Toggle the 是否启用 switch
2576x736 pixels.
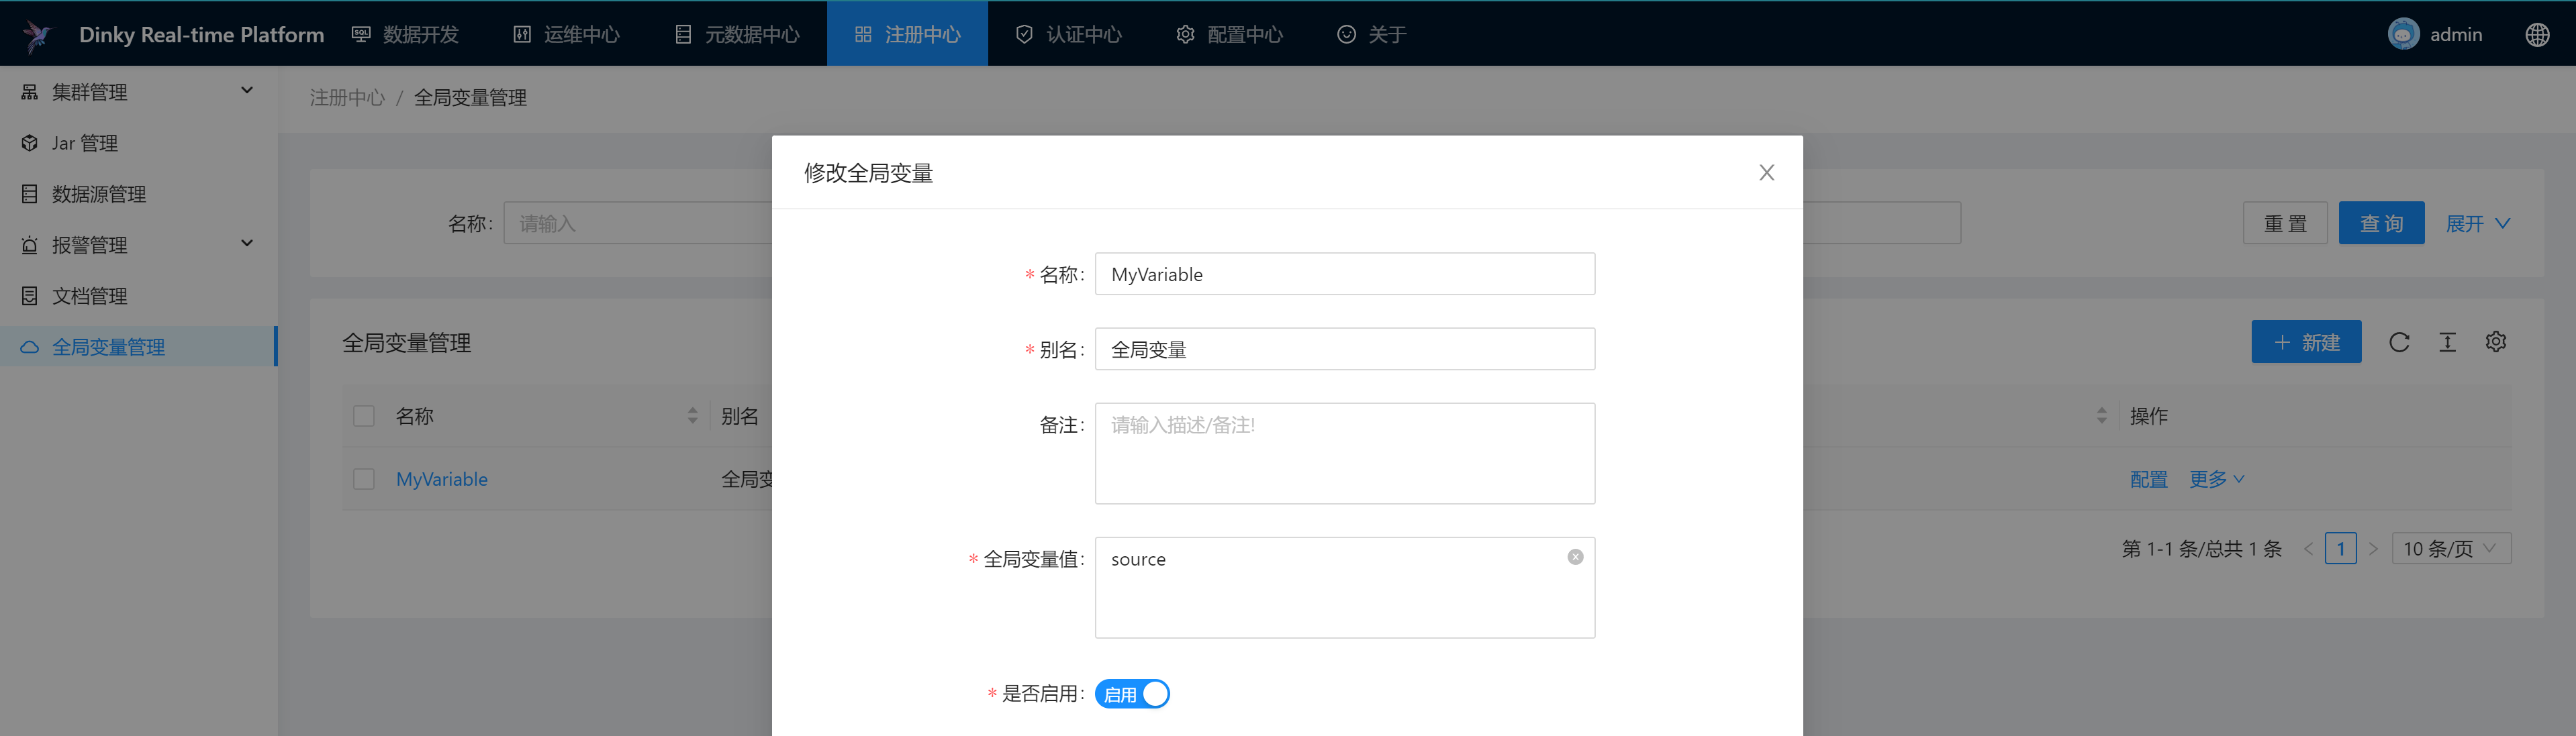[1131, 694]
